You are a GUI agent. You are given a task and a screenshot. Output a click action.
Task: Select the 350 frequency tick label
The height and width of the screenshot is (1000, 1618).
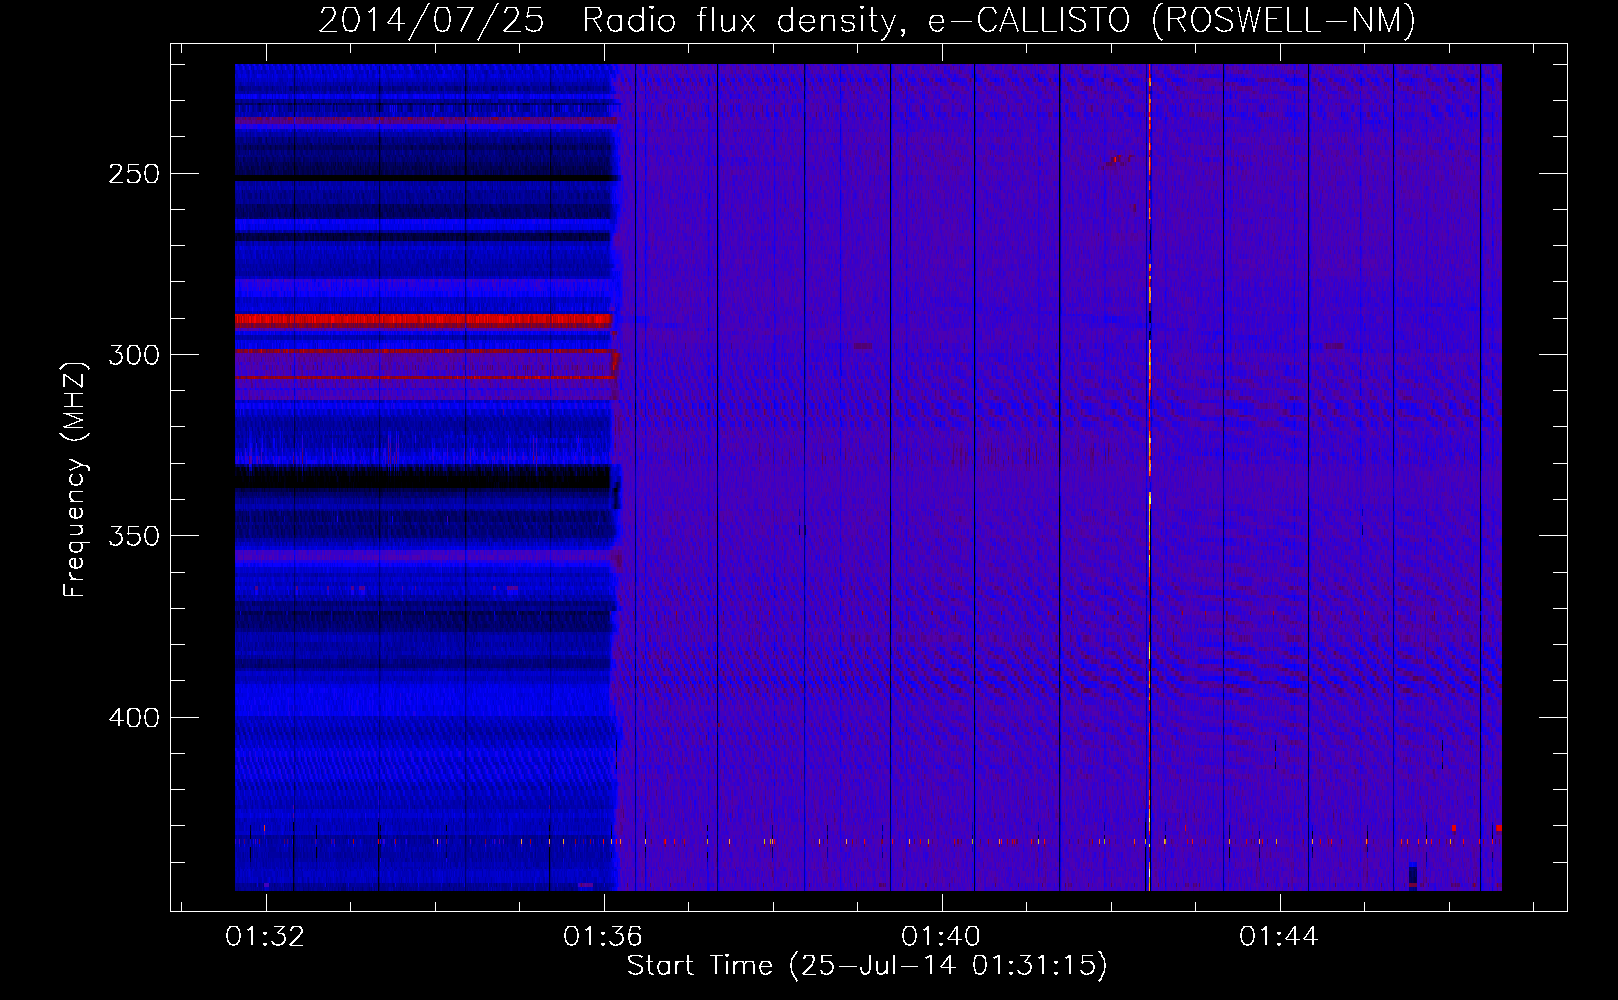133,536
